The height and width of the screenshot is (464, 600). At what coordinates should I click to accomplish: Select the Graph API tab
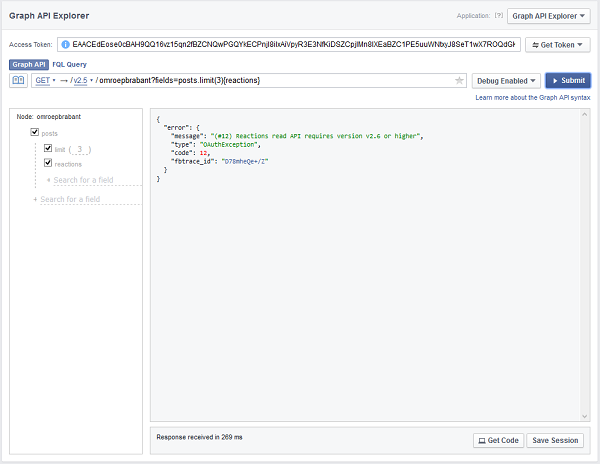point(29,64)
